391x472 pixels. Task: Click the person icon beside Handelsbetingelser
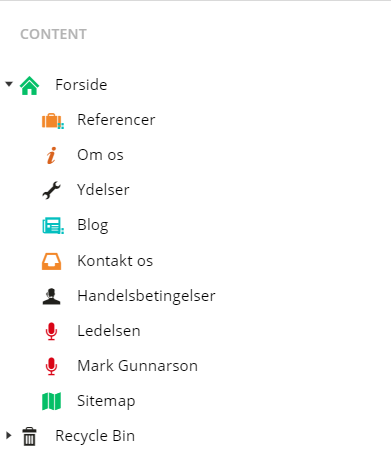tap(51, 296)
